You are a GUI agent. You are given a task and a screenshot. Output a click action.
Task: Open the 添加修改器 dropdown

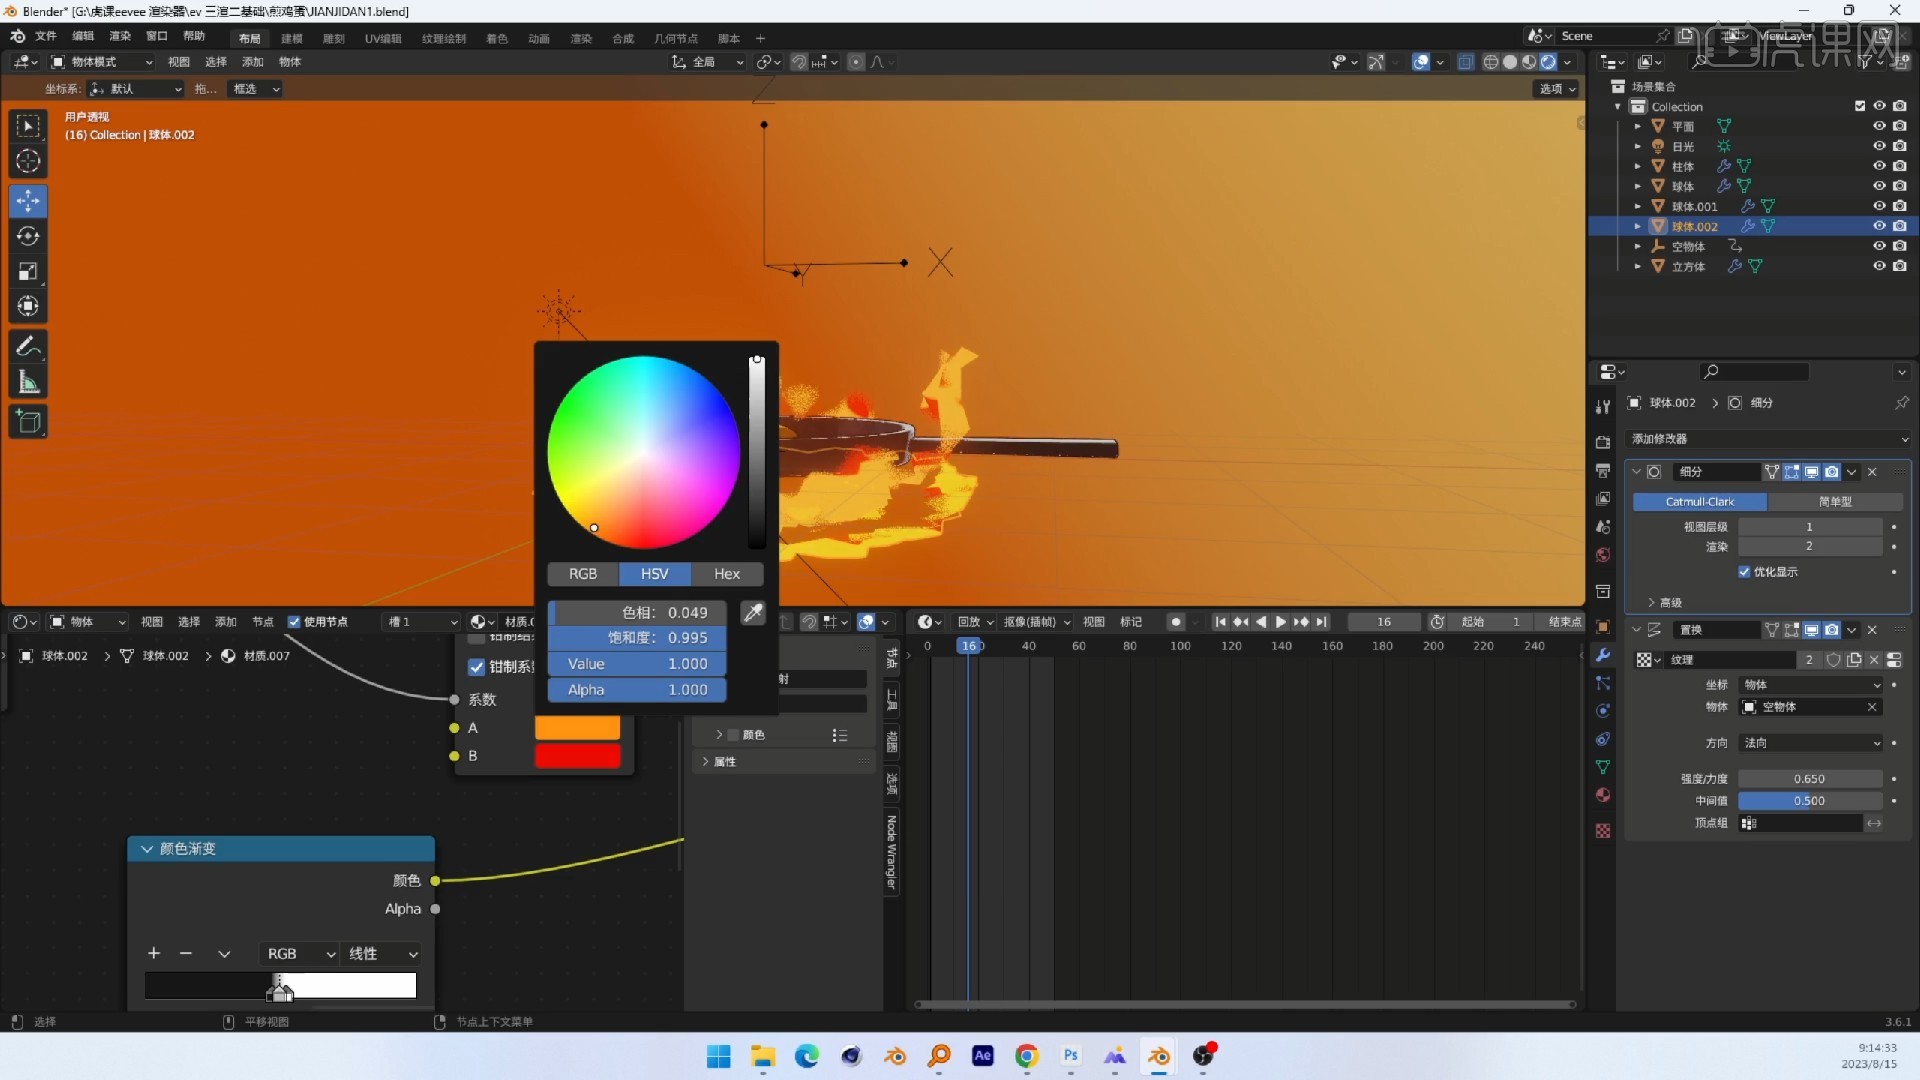(x=1769, y=439)
